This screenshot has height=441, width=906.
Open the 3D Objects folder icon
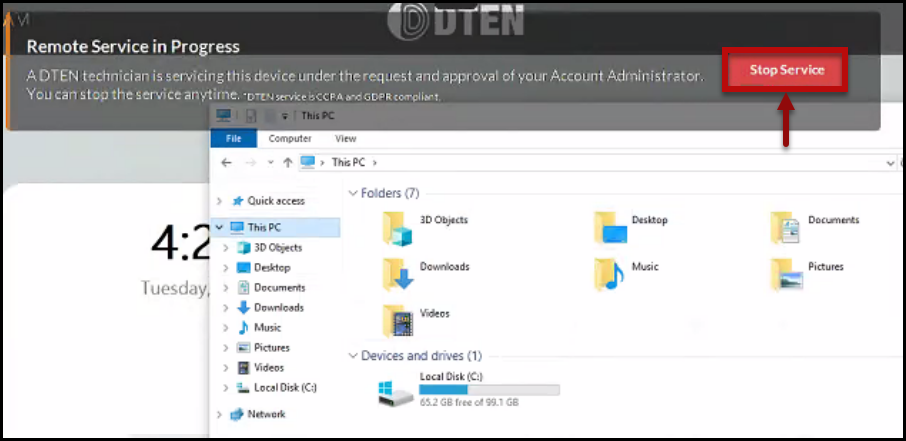397,228
